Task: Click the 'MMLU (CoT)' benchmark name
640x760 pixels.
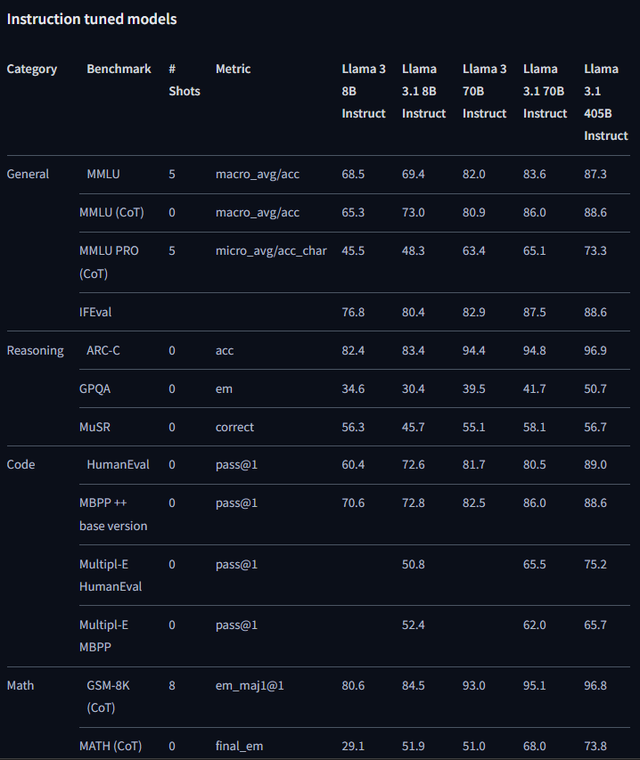Action: pos(112,212)
